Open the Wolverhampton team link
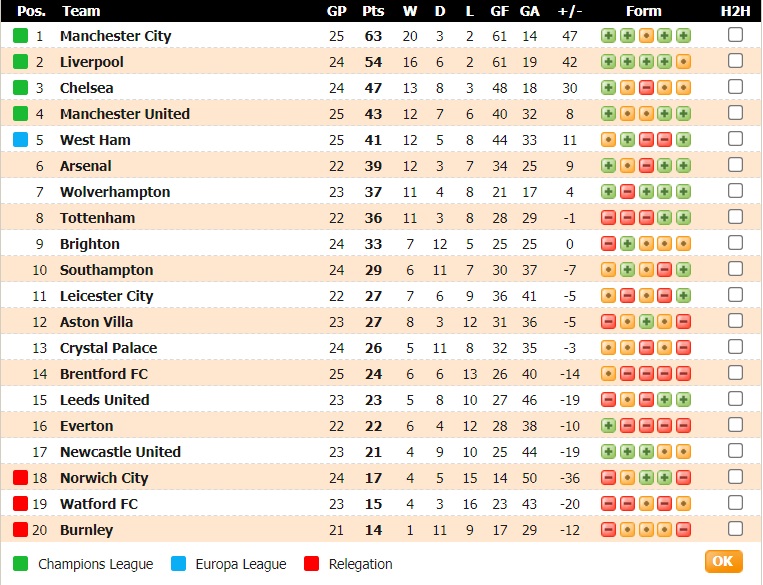 115,192
